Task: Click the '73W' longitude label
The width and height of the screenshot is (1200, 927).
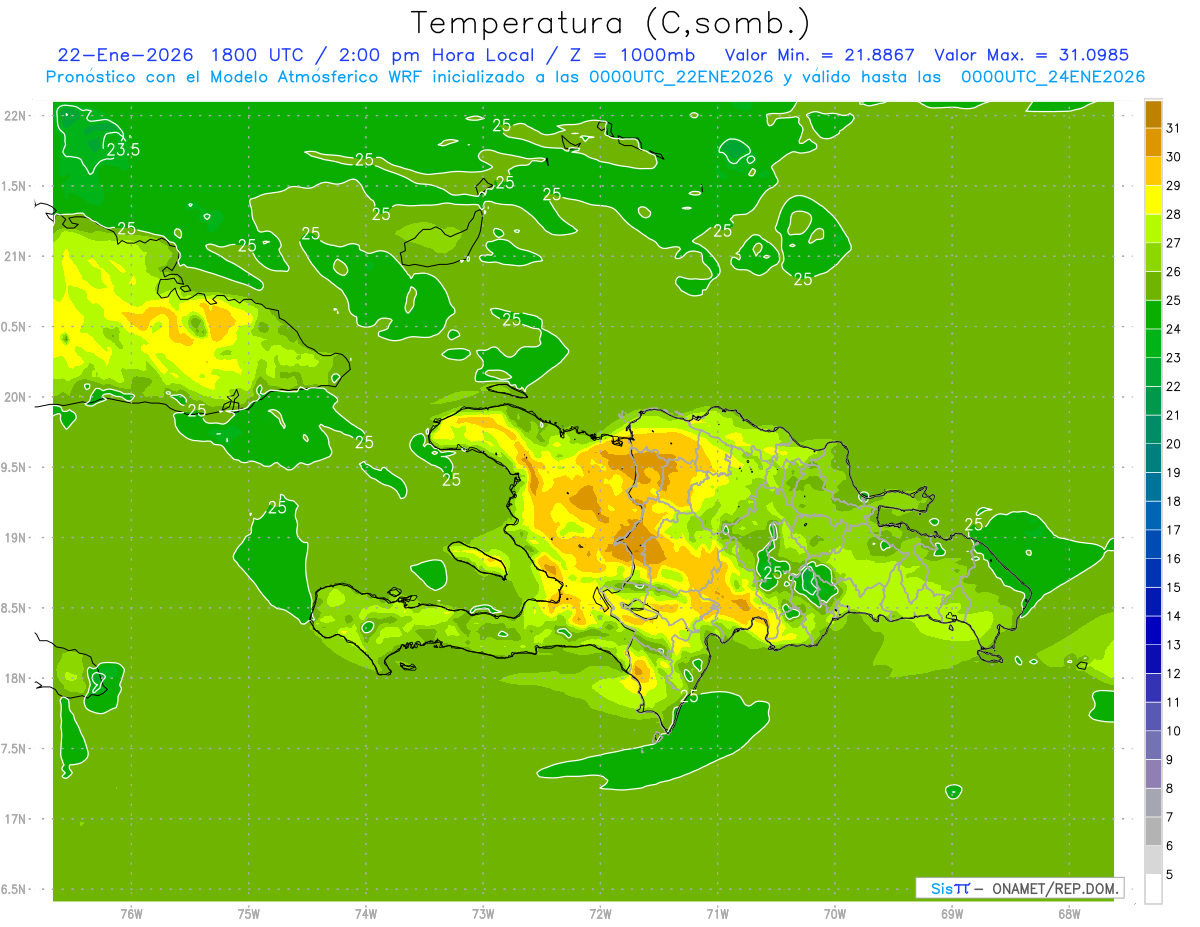Action: point(483,914)
